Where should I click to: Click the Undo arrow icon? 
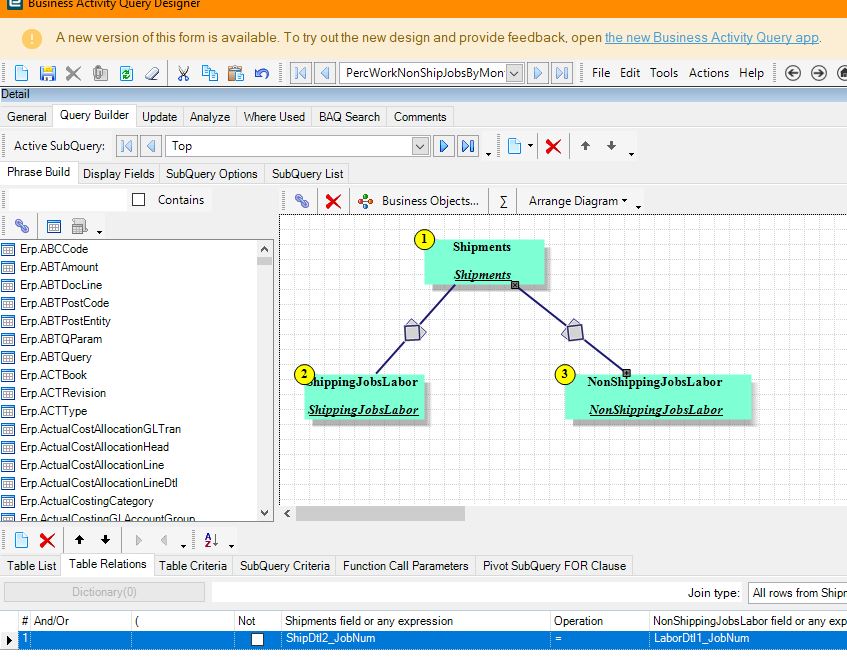pos(262,73)
